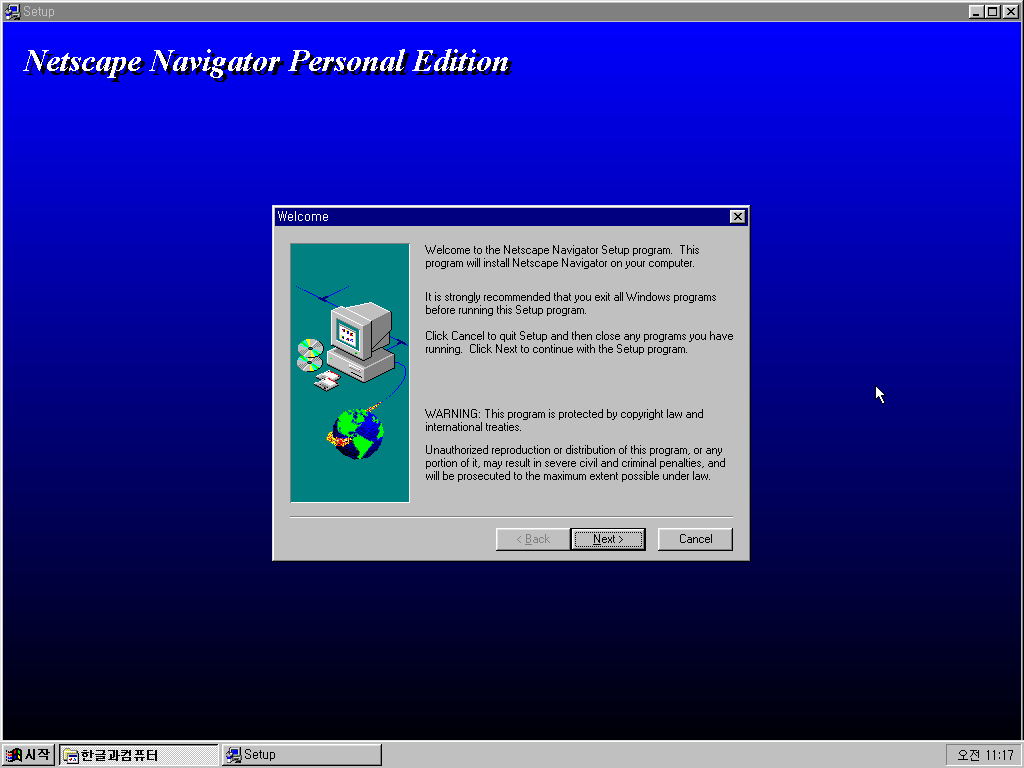Click the Setup window icon in title bar

click(x=12, y=11)
